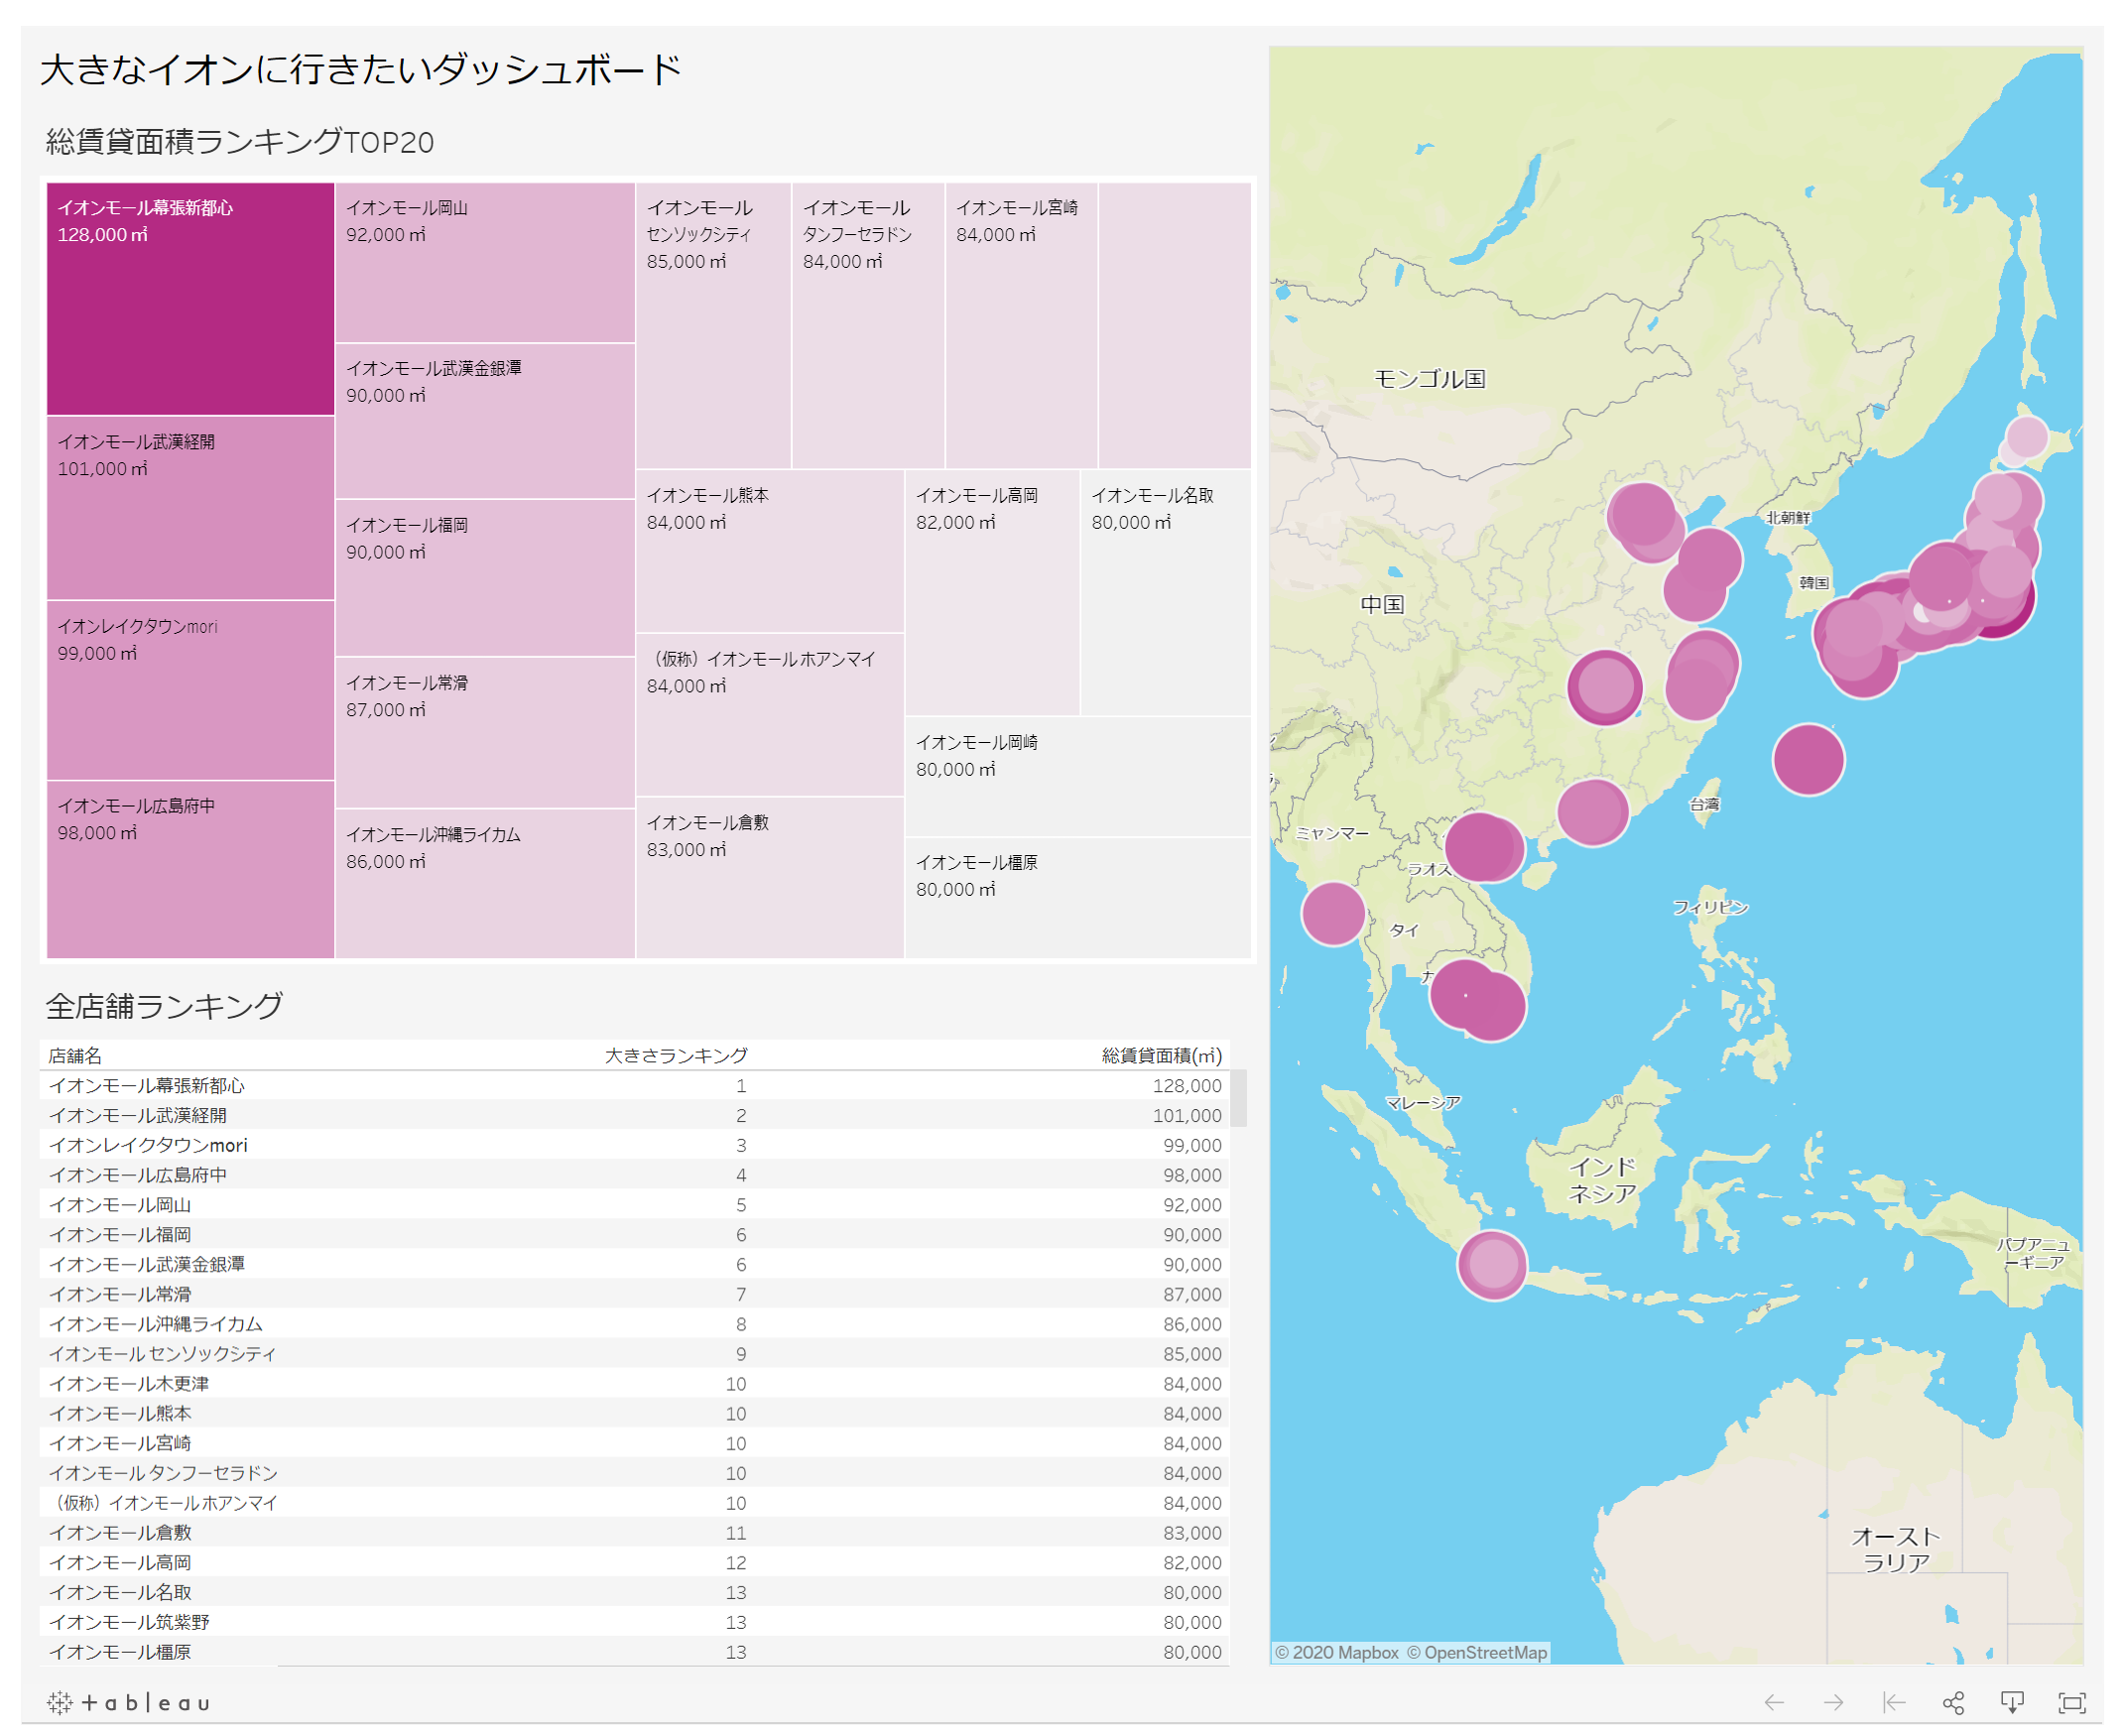2124x1736 pixels.
Task: Select the イオンモール広島府中 treemap tile
Action: click(x=190, y=869)
